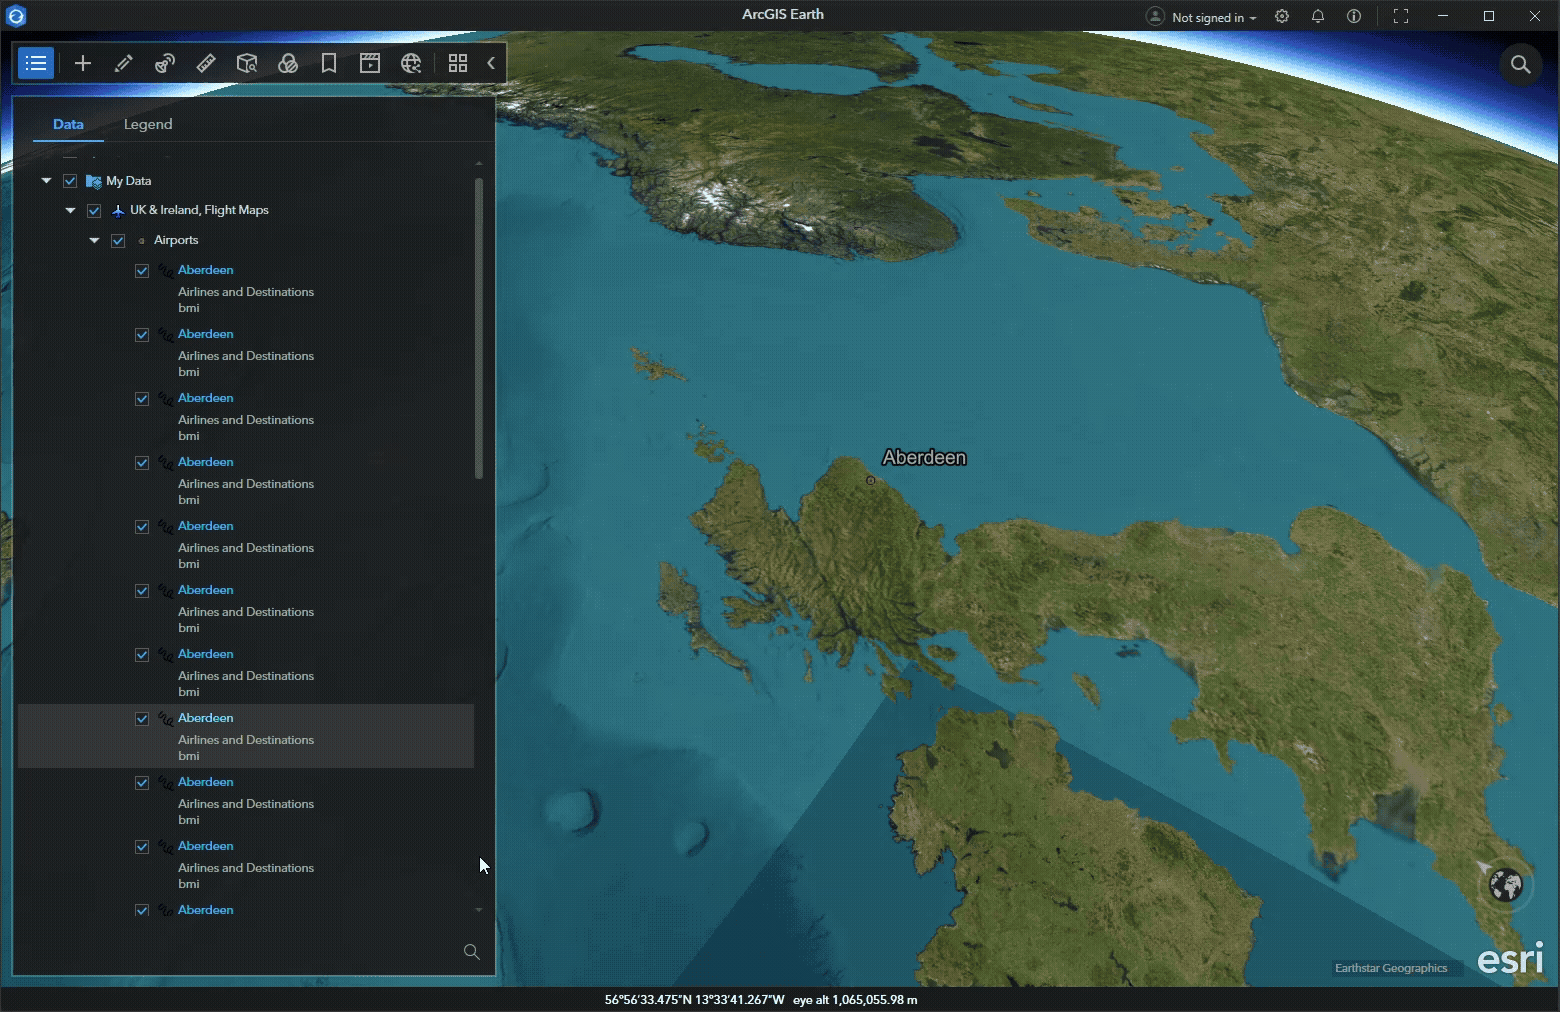
Task: Click the Data panel scroll down arrow
Action: [x=479, y=910]
